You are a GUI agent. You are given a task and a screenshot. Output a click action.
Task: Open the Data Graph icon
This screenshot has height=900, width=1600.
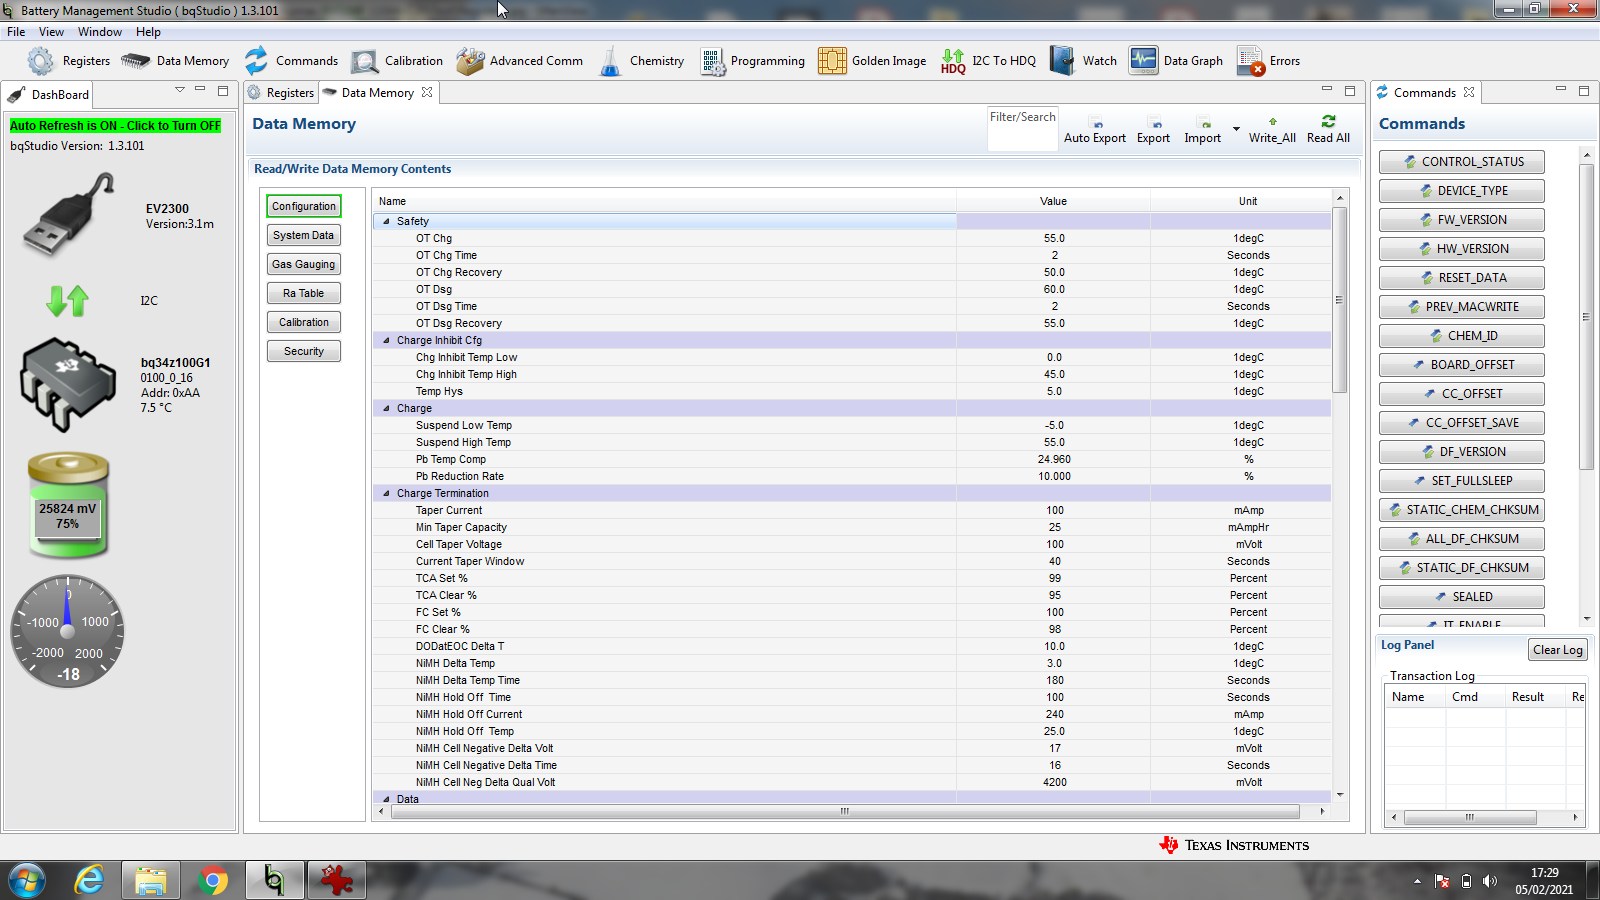tap(1143, 61)
